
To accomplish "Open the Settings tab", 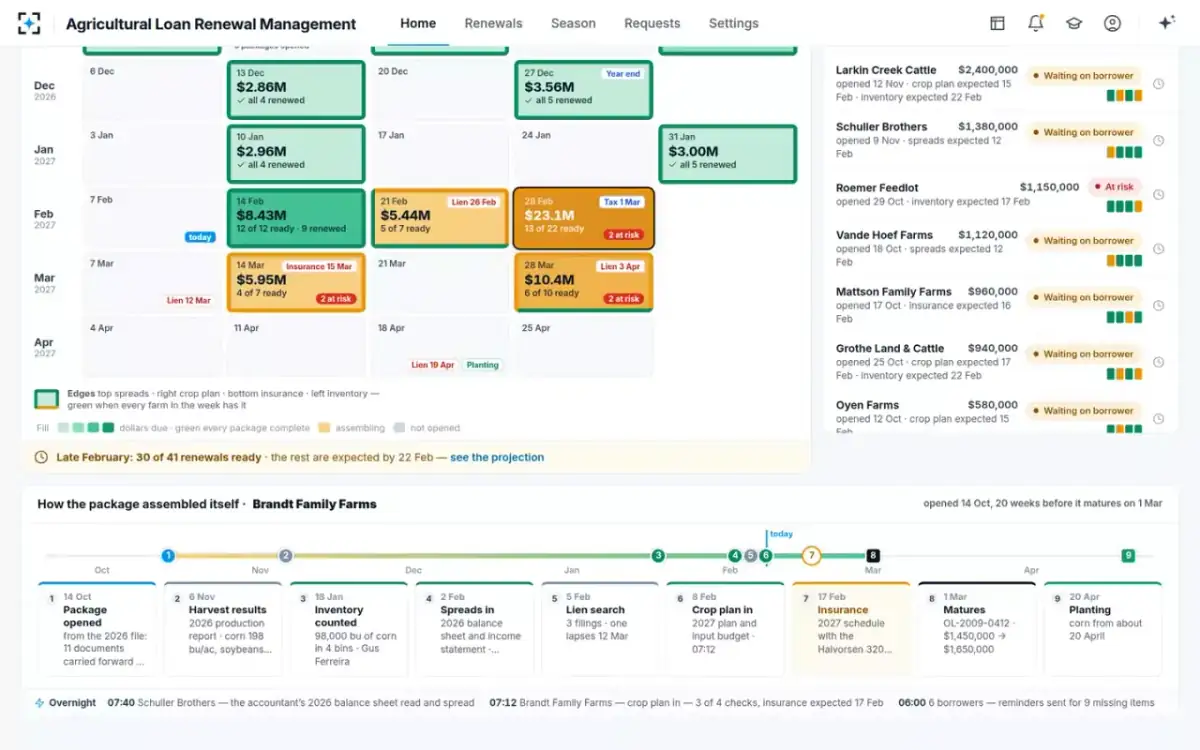I will tap(733, 23).
